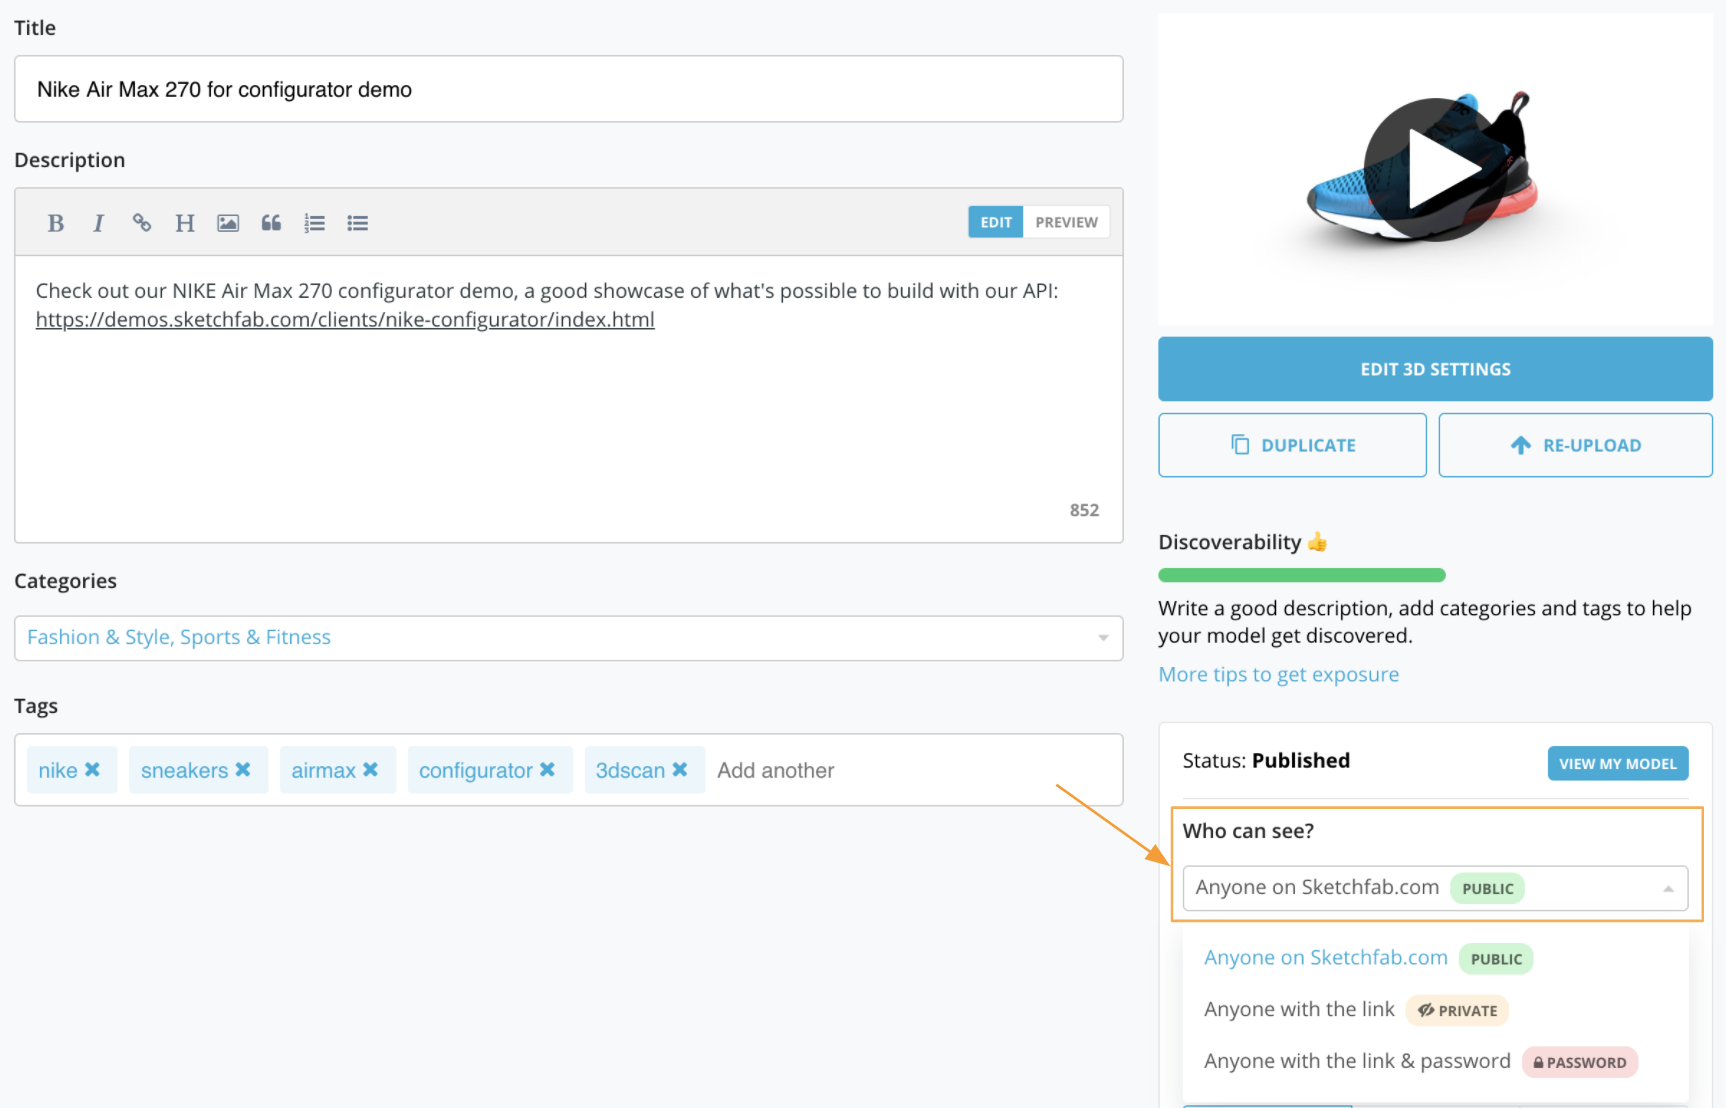Switch description editor to Preview mode
The height and width of the screenshot is (1108, 1726).
click(1066, 222)
